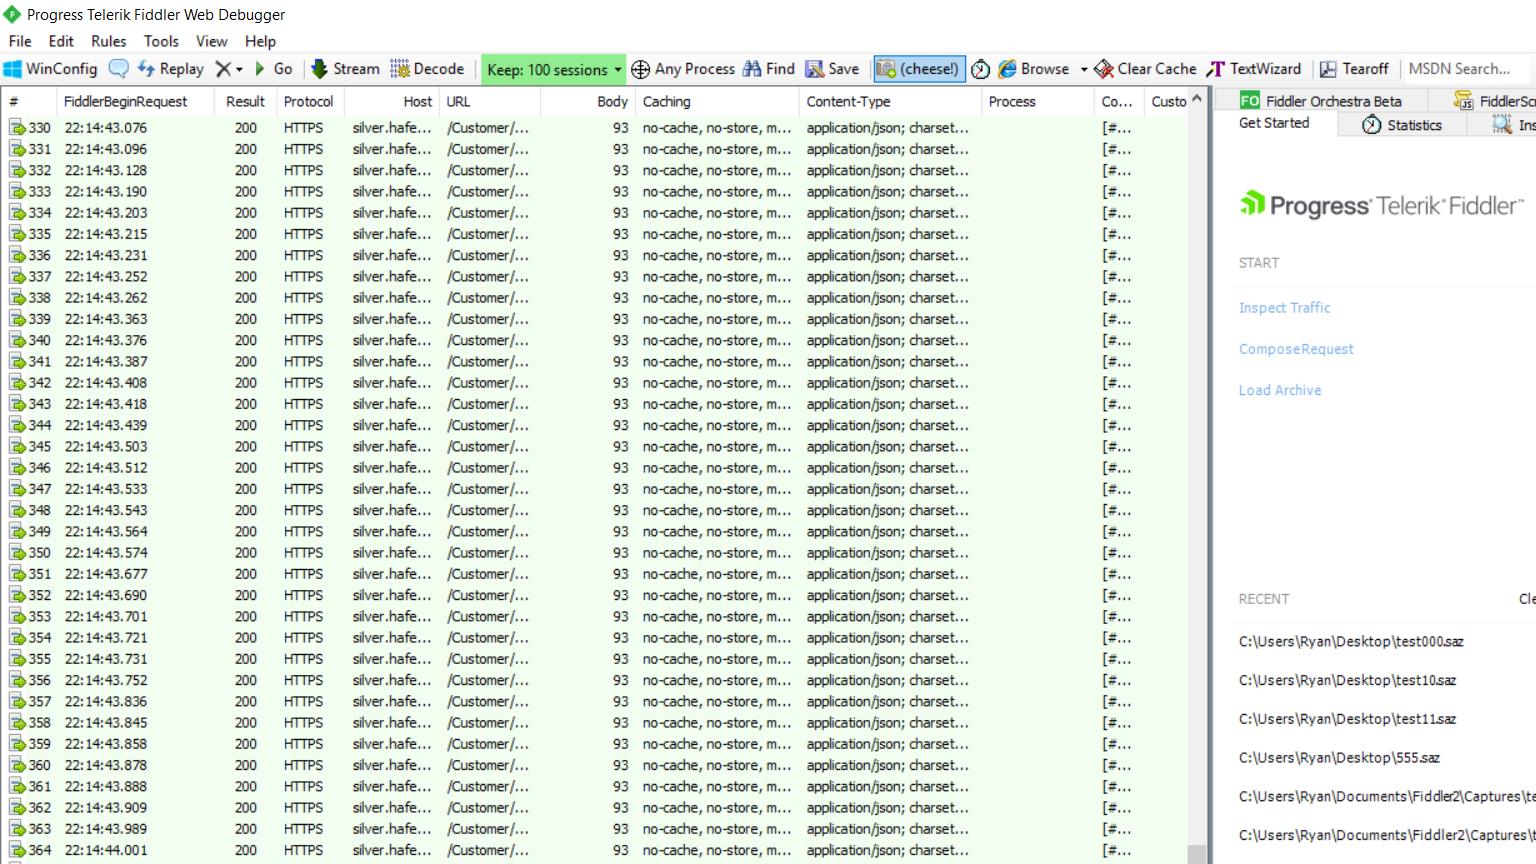Screen dimensions: 1536x864
Task: Click the comment speech bubble icon
Action: pos(119,69)
